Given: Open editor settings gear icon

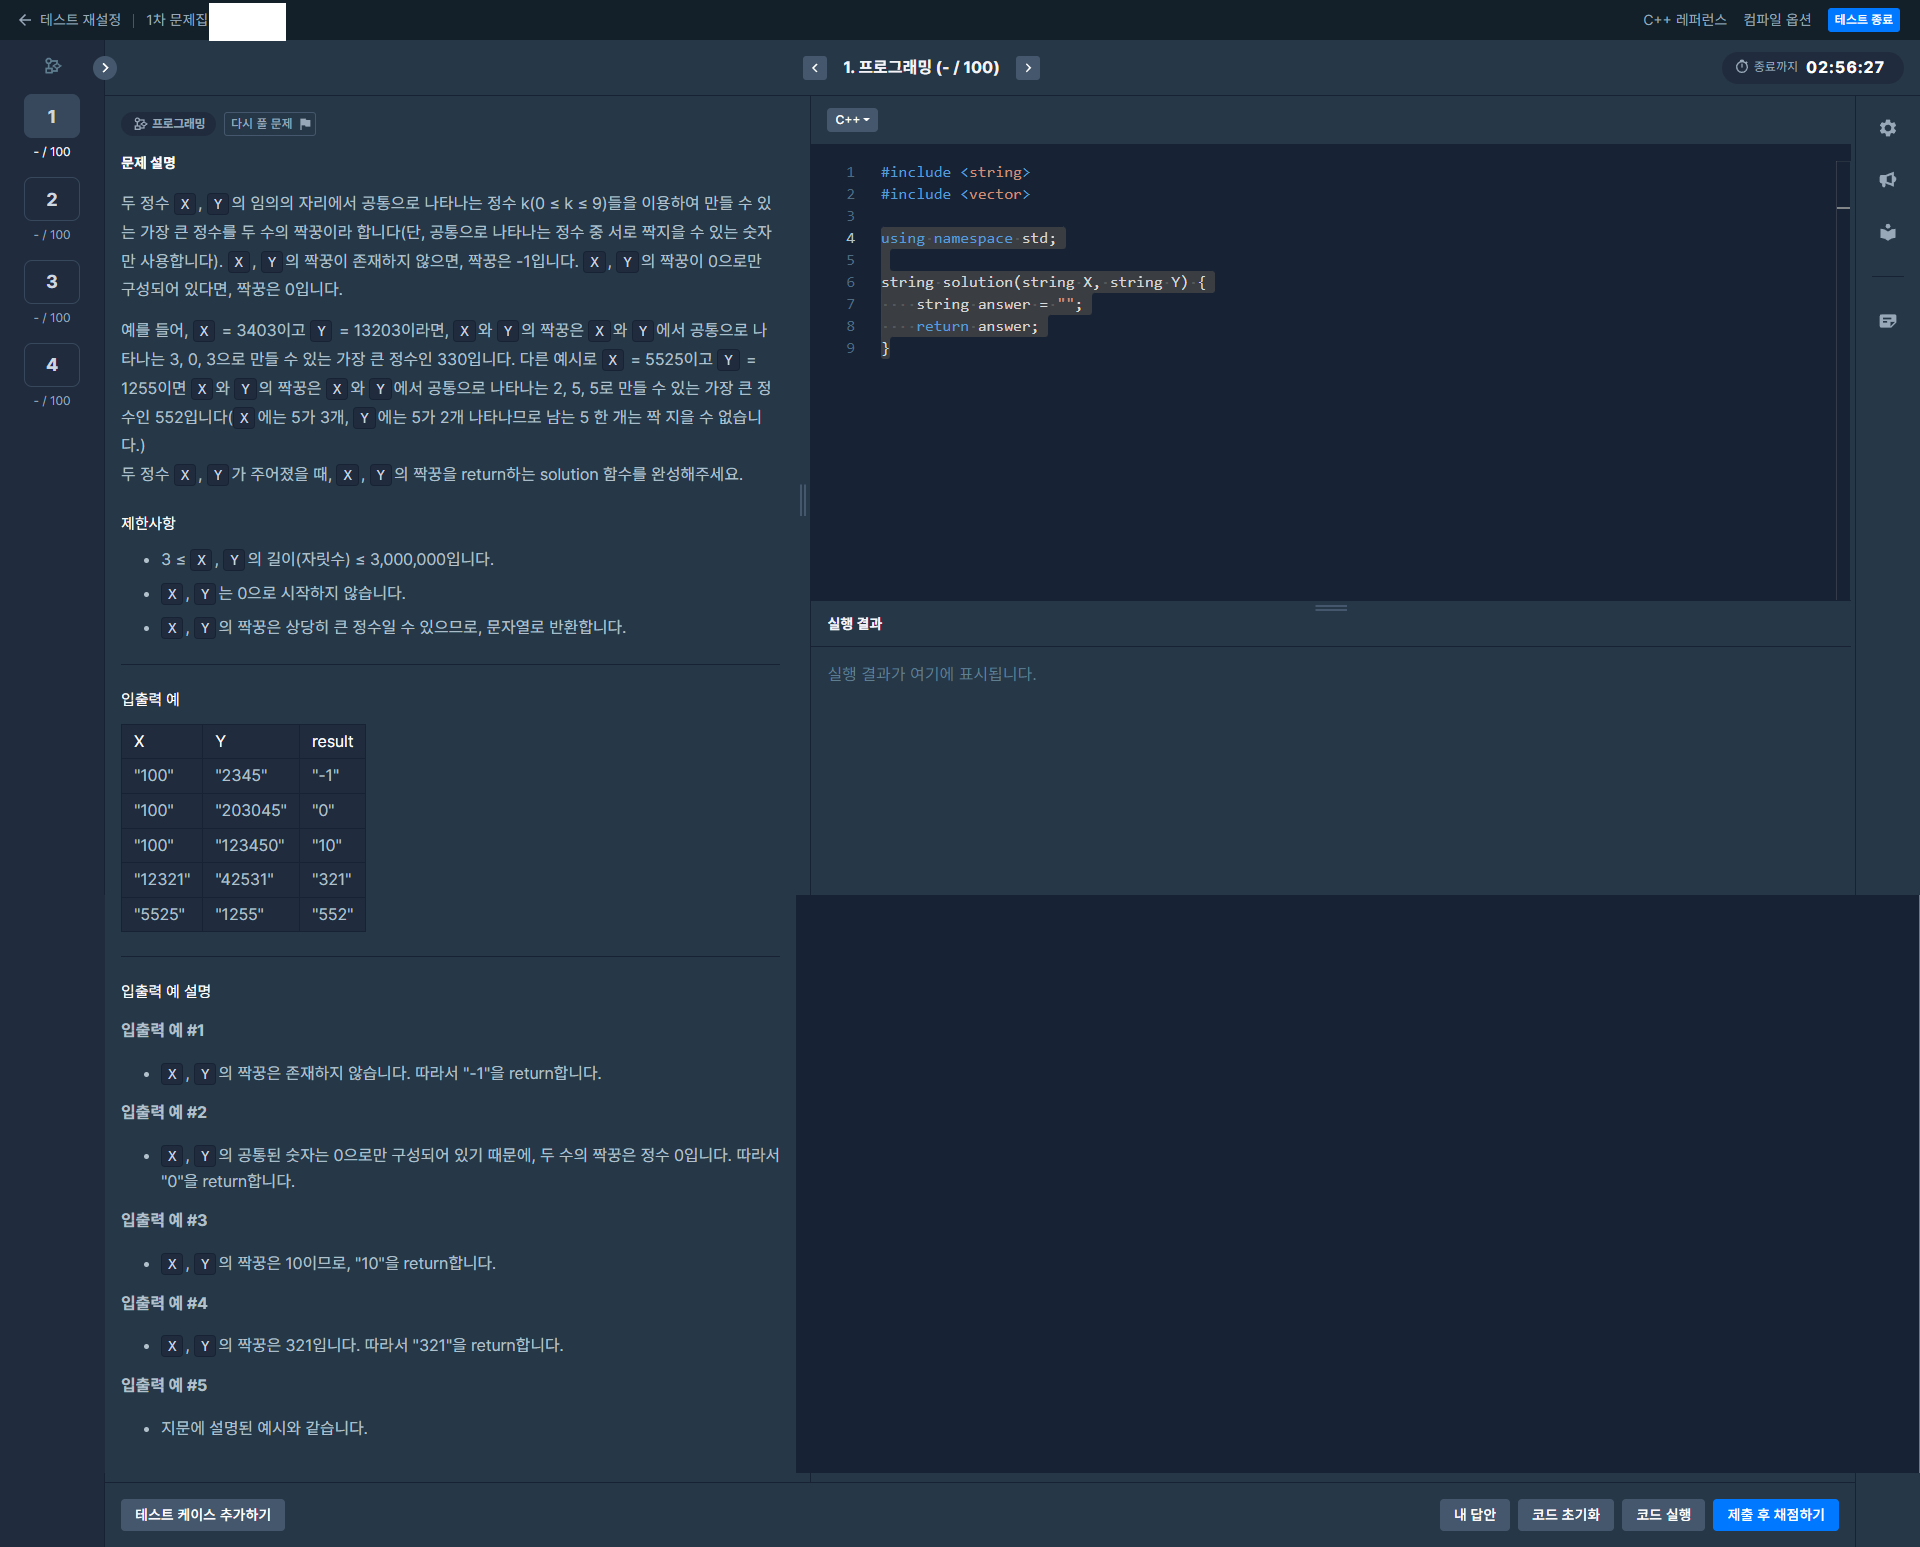Looking at the screenshot, I should click(x=1887, y=128).
